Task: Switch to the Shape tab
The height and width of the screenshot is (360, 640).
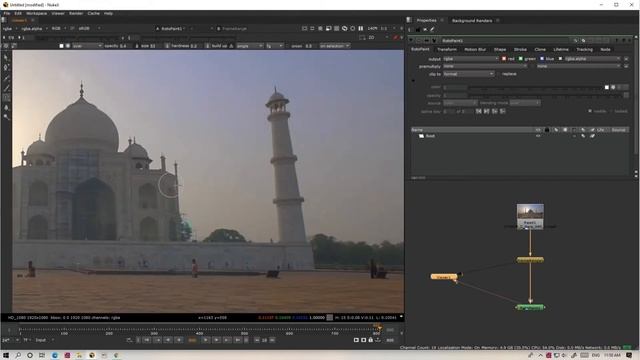Action: (x=500, y=49)
